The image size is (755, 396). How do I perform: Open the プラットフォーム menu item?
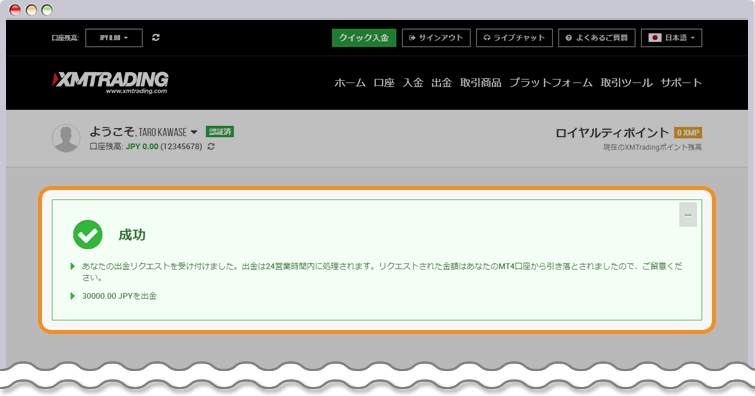pos(551,83)
